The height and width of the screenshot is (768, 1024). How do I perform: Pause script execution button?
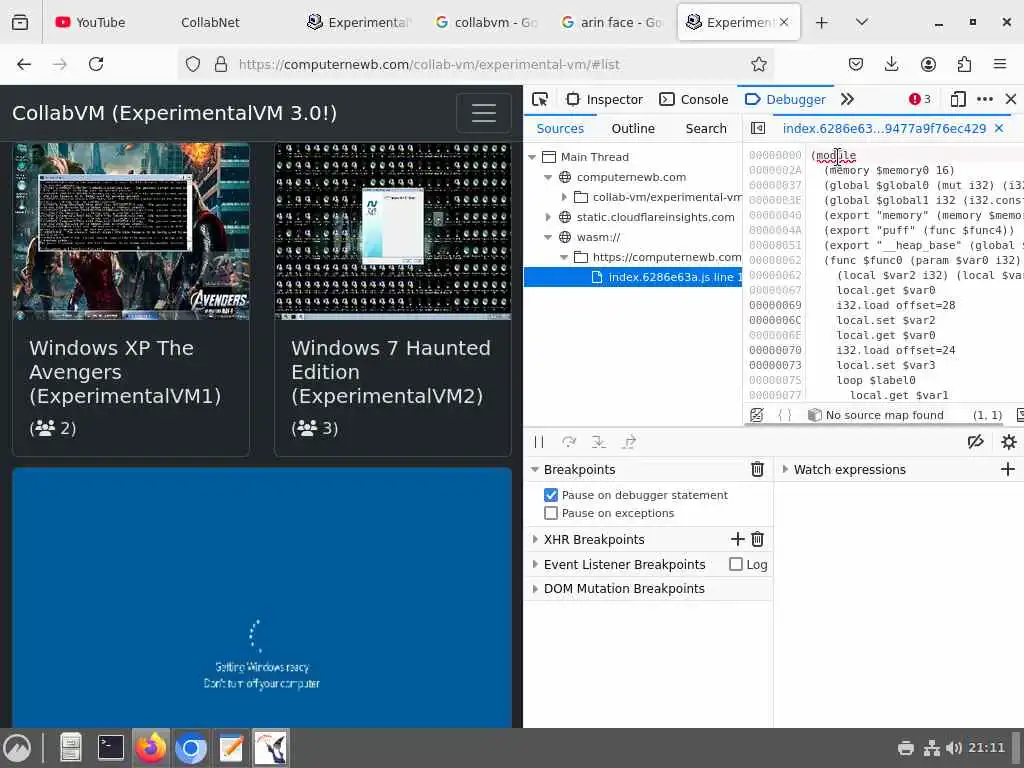tap(539, 442)
